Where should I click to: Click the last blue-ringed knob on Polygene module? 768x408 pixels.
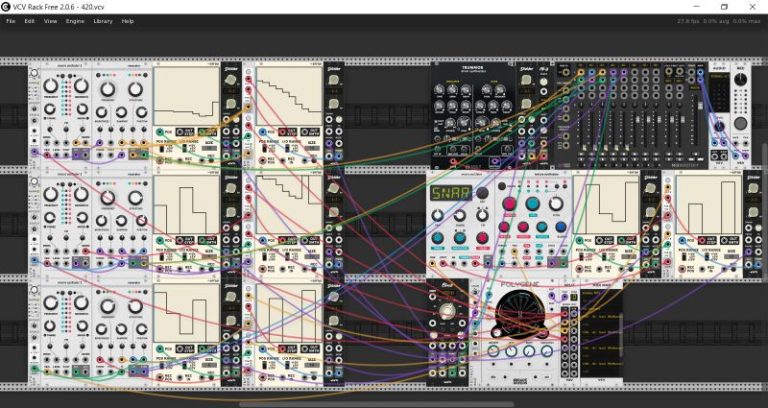(x=547, y=351)
